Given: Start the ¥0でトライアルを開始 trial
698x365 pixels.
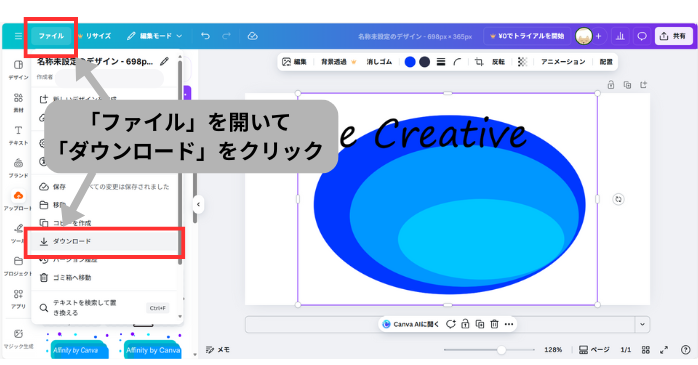Looking at the screenshot, I should click(x=527, y=36).
